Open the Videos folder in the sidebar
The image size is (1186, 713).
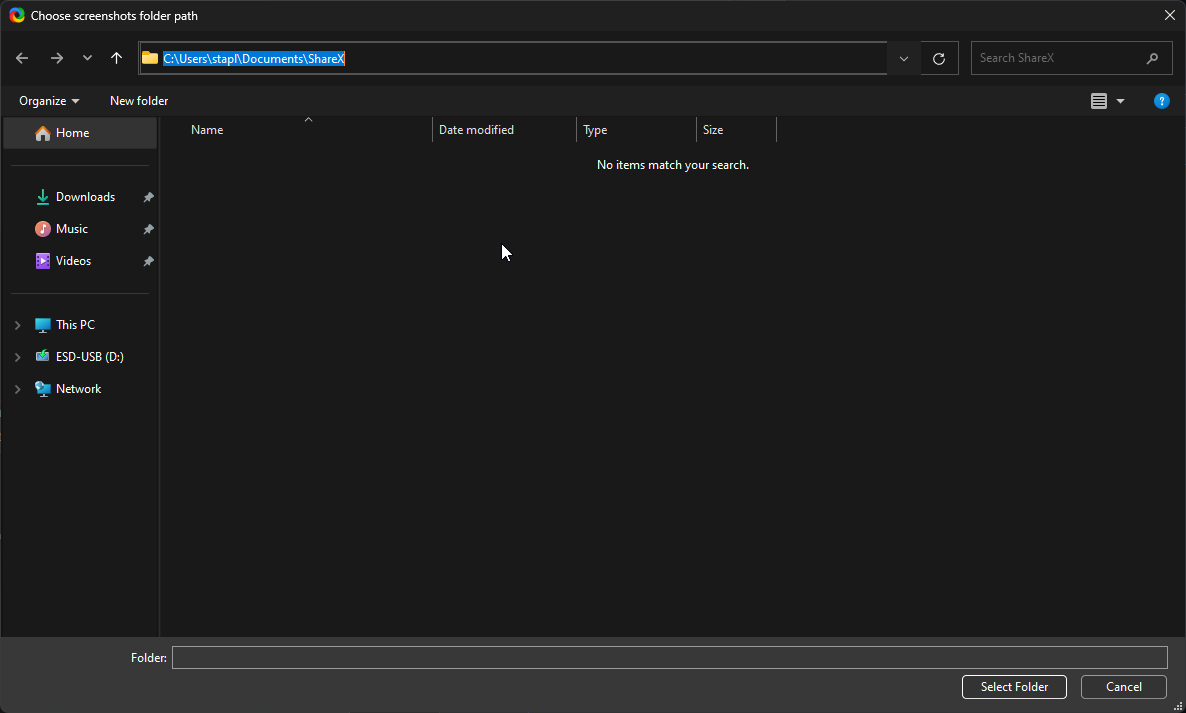pos(73,260)
